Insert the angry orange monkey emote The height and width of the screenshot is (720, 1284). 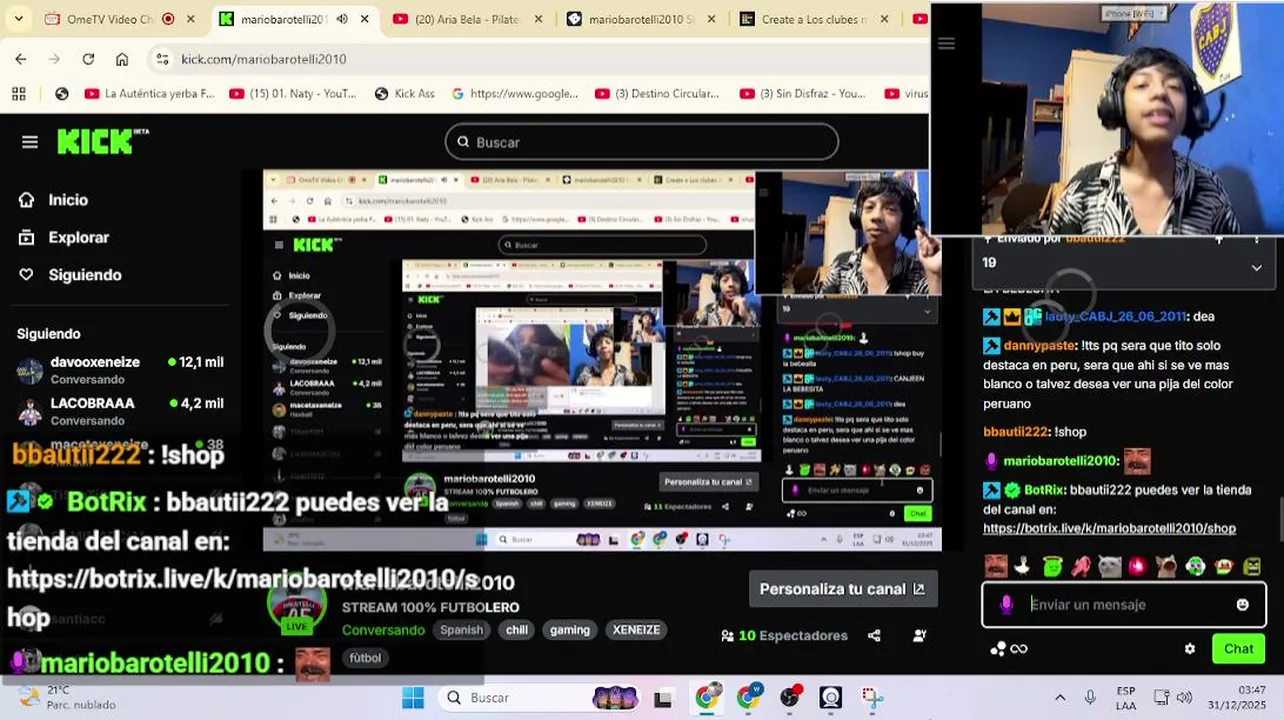[1224, 566]
